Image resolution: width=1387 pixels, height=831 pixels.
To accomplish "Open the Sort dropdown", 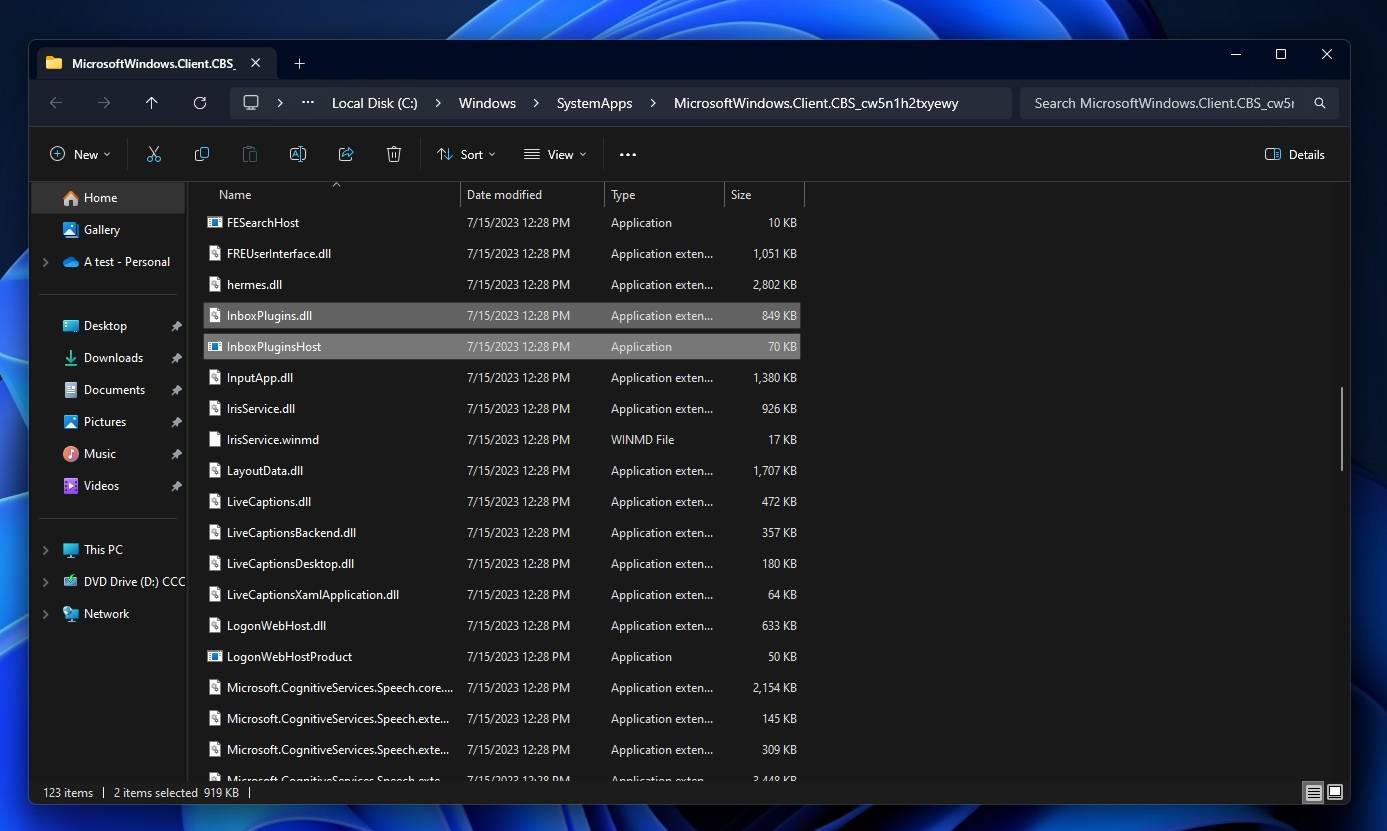I will pyautogui.click(x=466, y=154).
